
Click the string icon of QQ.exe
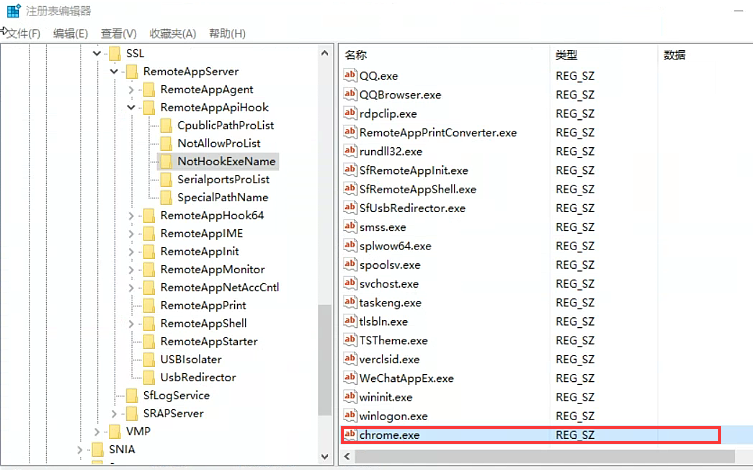350,75
